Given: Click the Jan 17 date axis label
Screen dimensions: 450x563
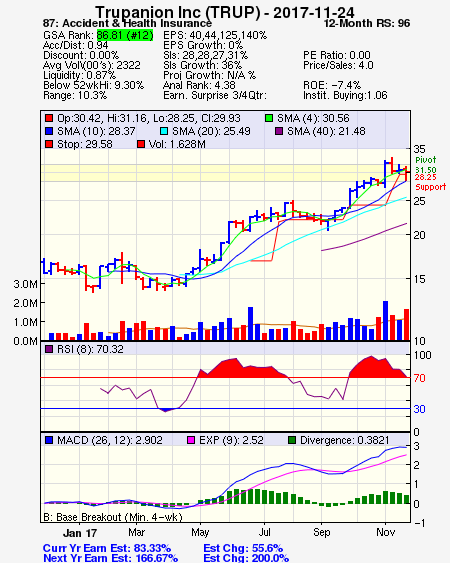Looking at the screenshot, I should click(x=80, y=533).
